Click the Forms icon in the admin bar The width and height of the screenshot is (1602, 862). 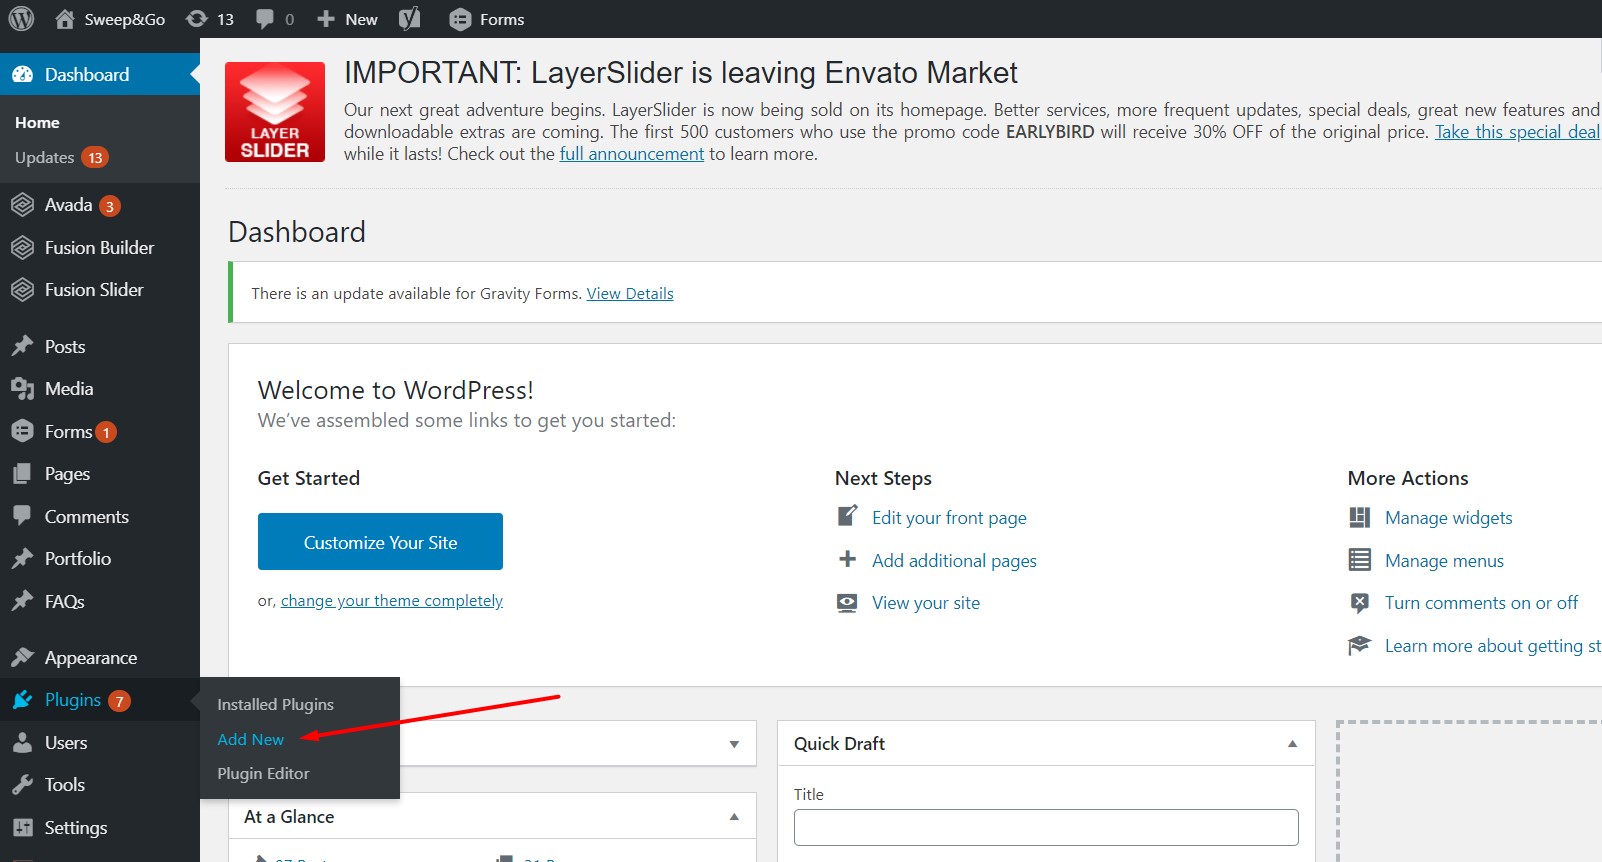(460, 19)
